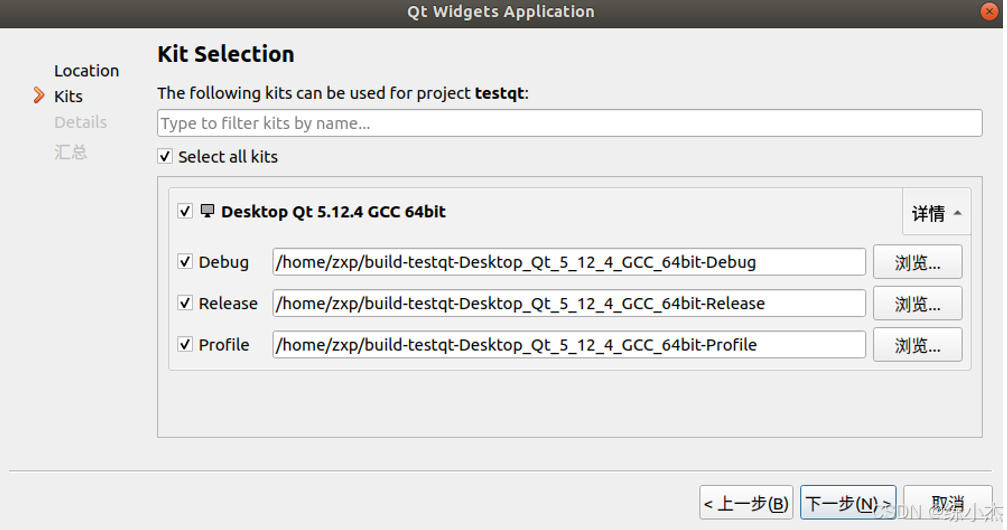Close the Qt Widgets Application dialog

989,12
